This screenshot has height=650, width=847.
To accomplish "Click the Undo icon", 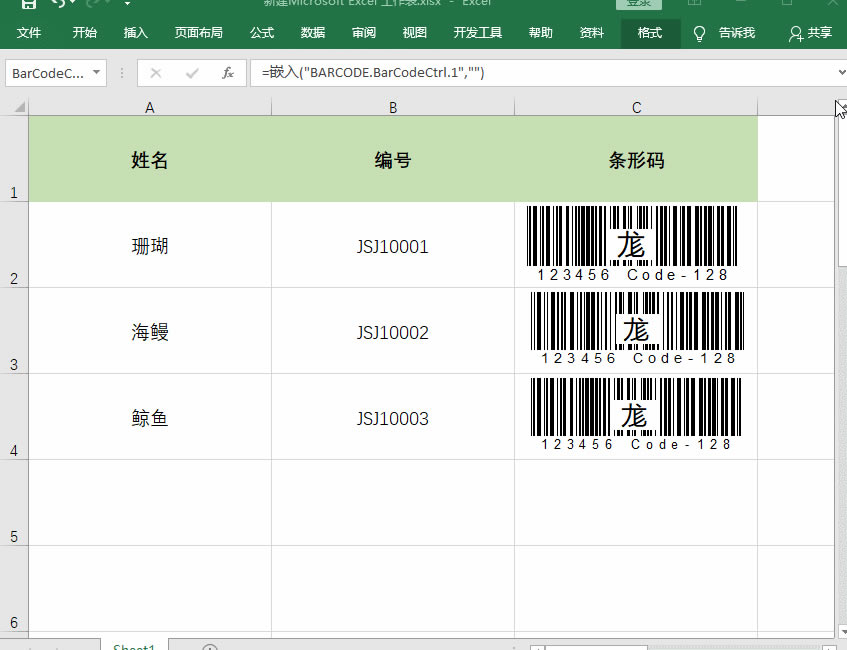I will [58, 6].
